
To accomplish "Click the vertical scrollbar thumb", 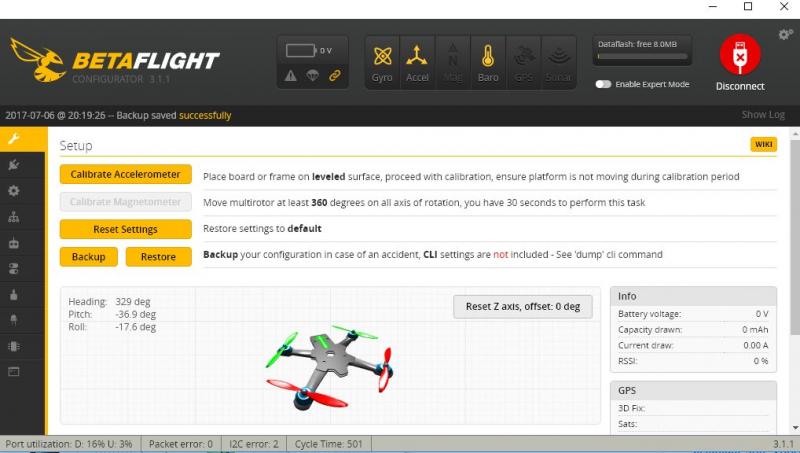I will click(795, 237).
